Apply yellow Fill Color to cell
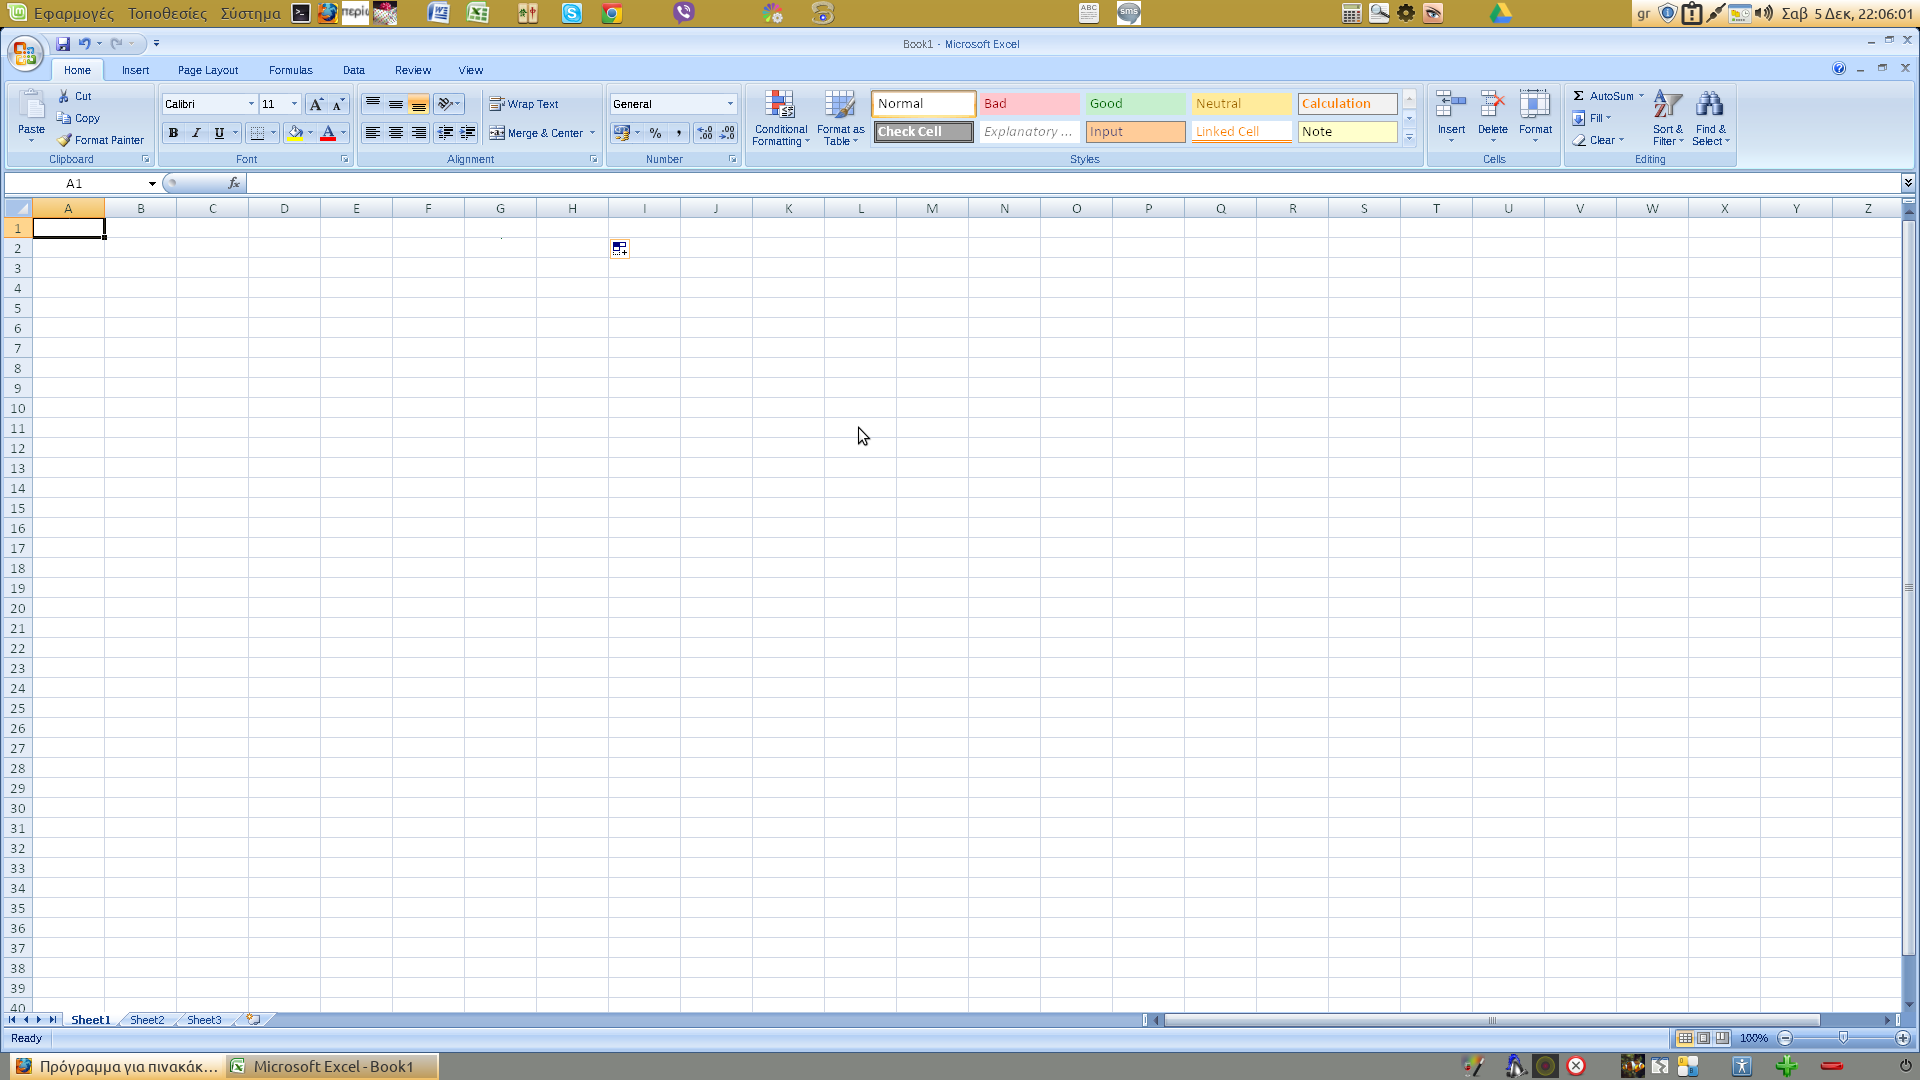Viewport: 1920px width, 1080px height. (295, 133)
